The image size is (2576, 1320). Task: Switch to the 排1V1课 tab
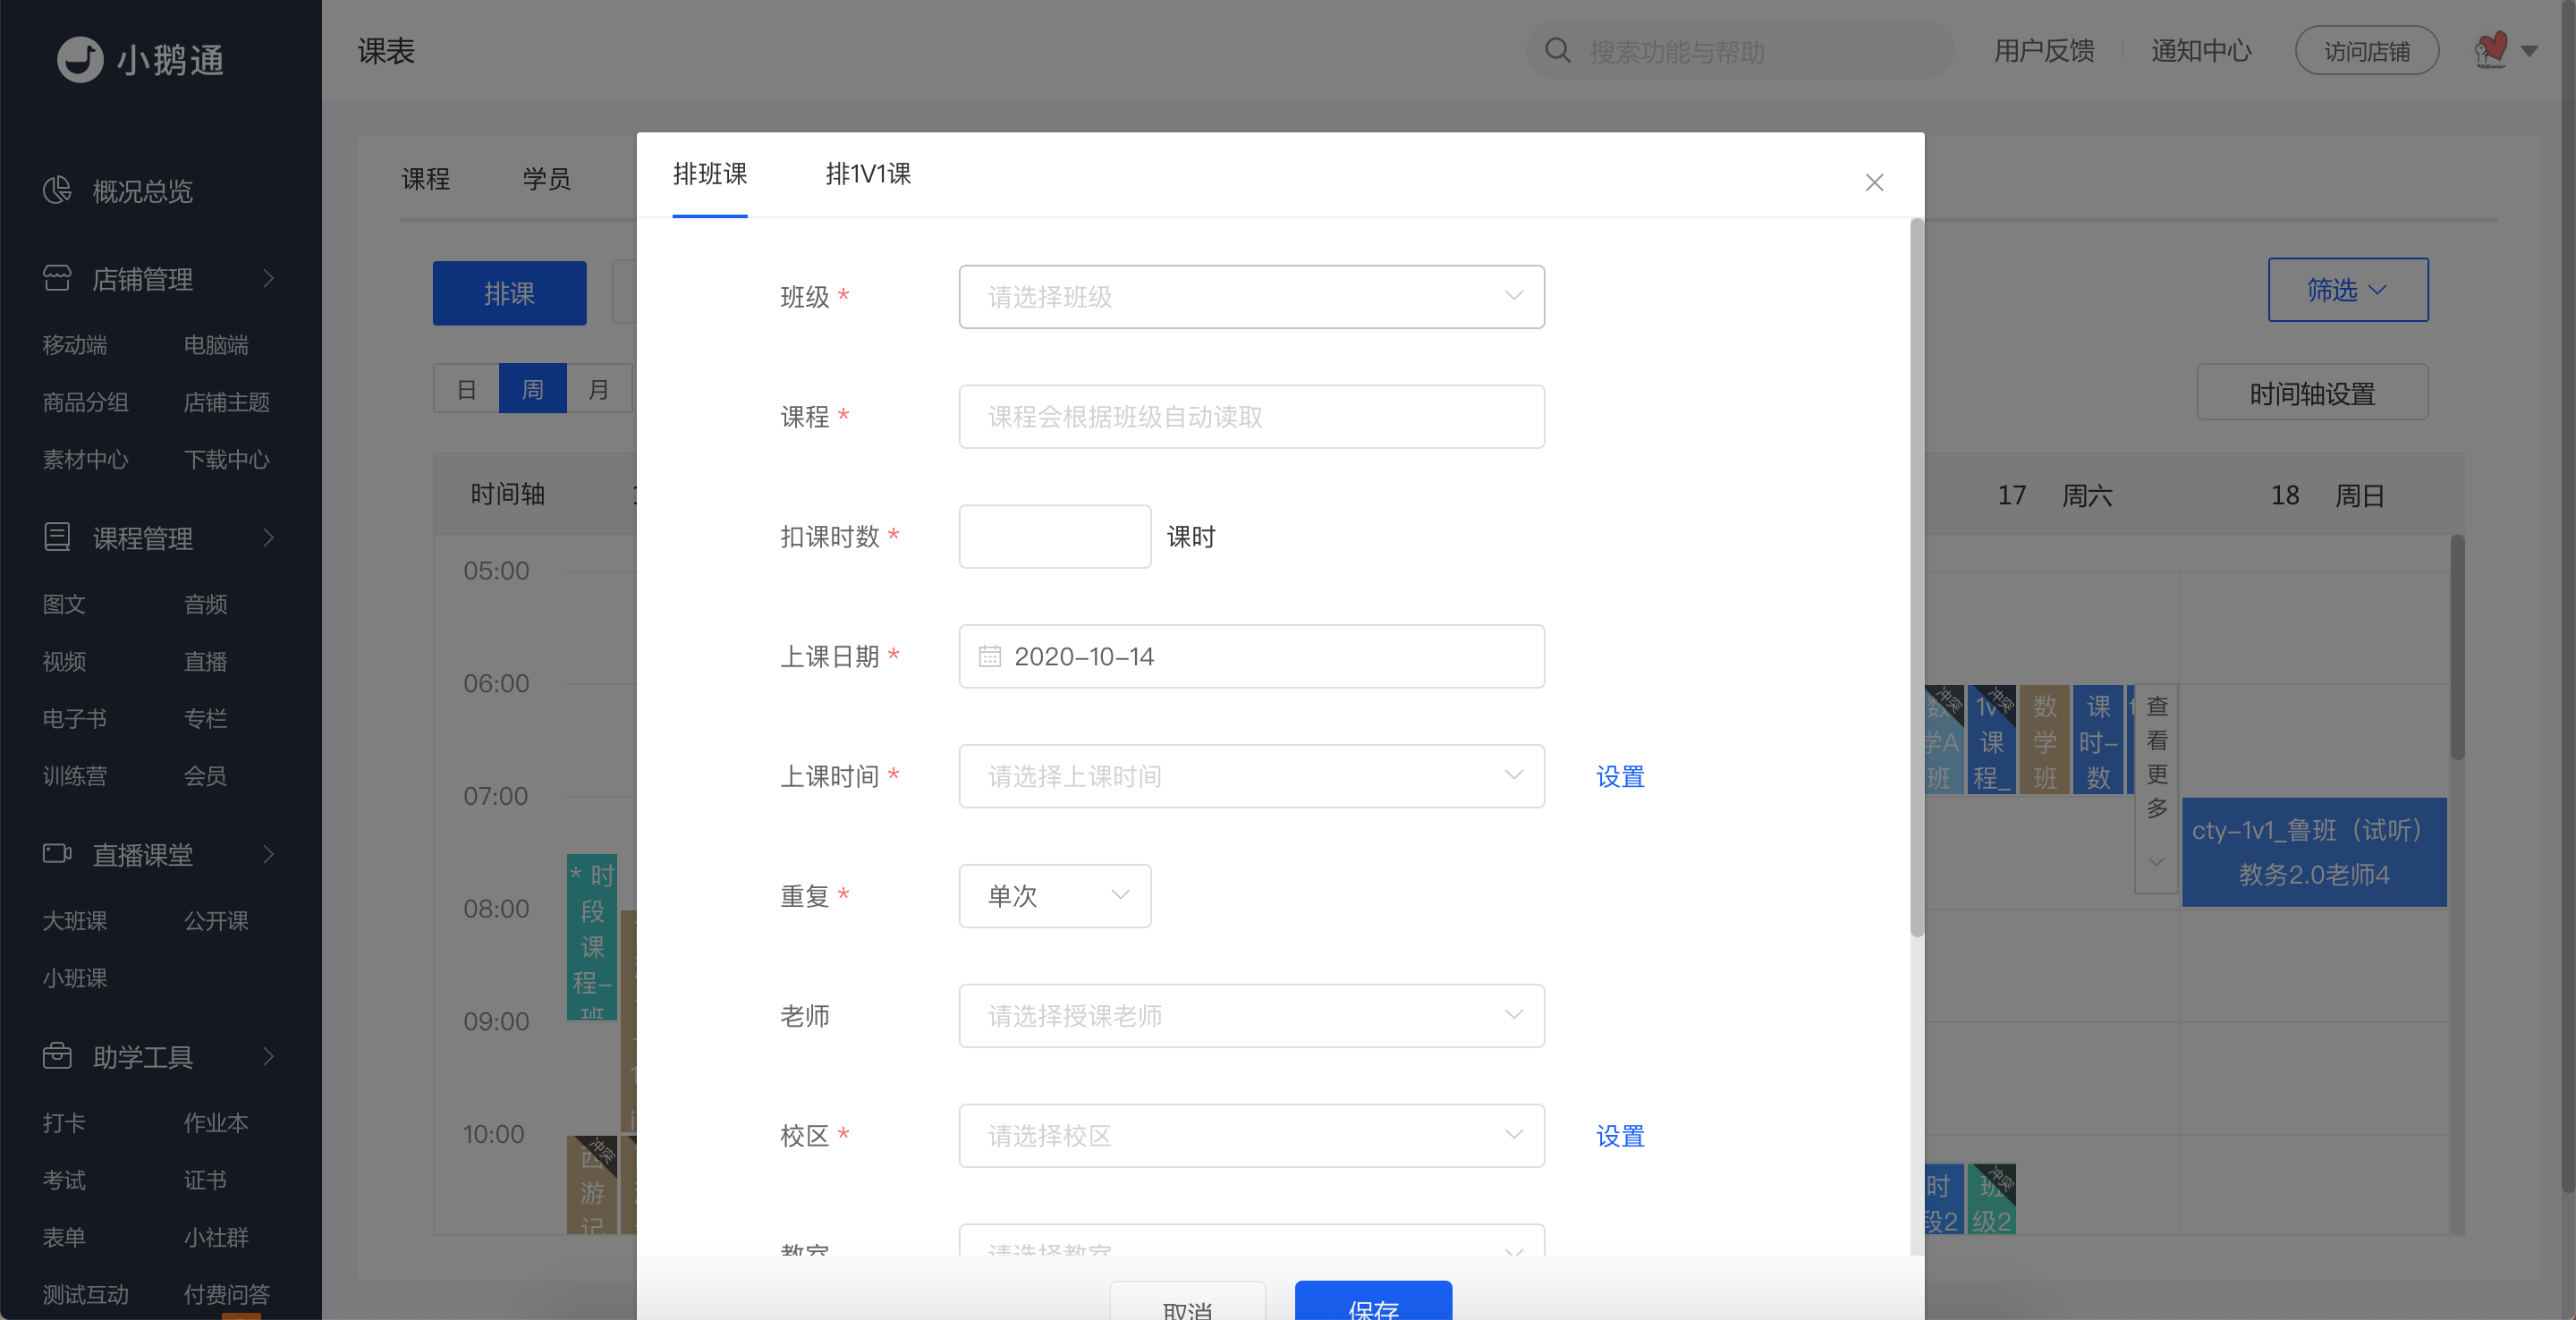(x=868, y=174)
